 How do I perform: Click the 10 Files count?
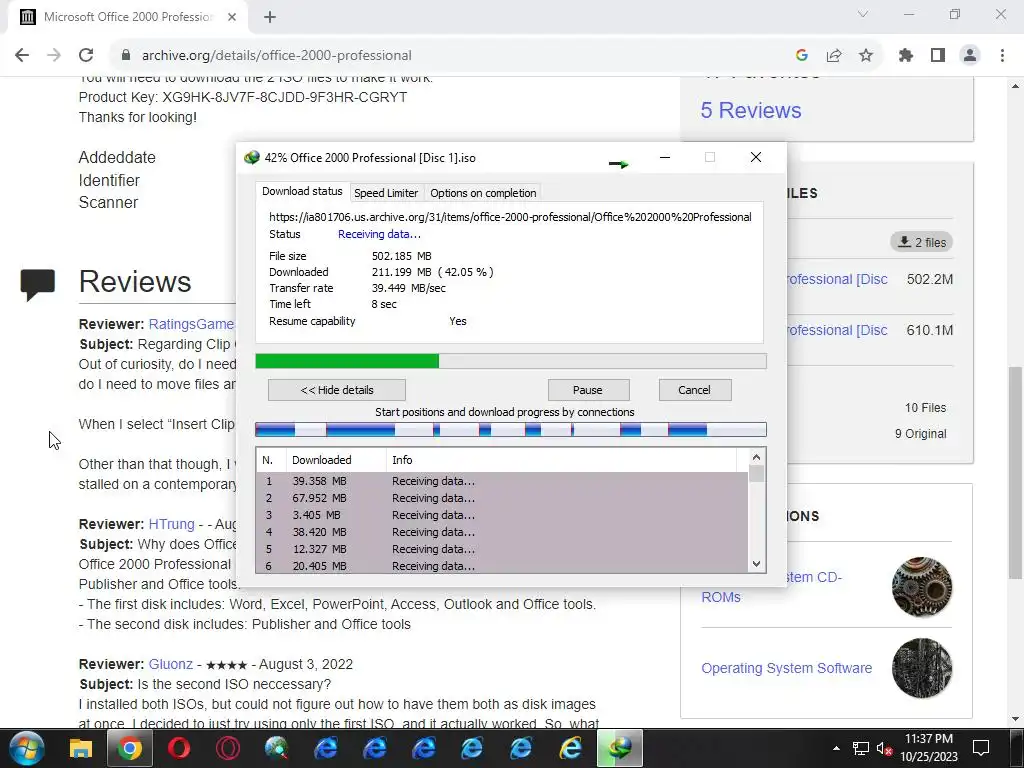coord(925,408)
